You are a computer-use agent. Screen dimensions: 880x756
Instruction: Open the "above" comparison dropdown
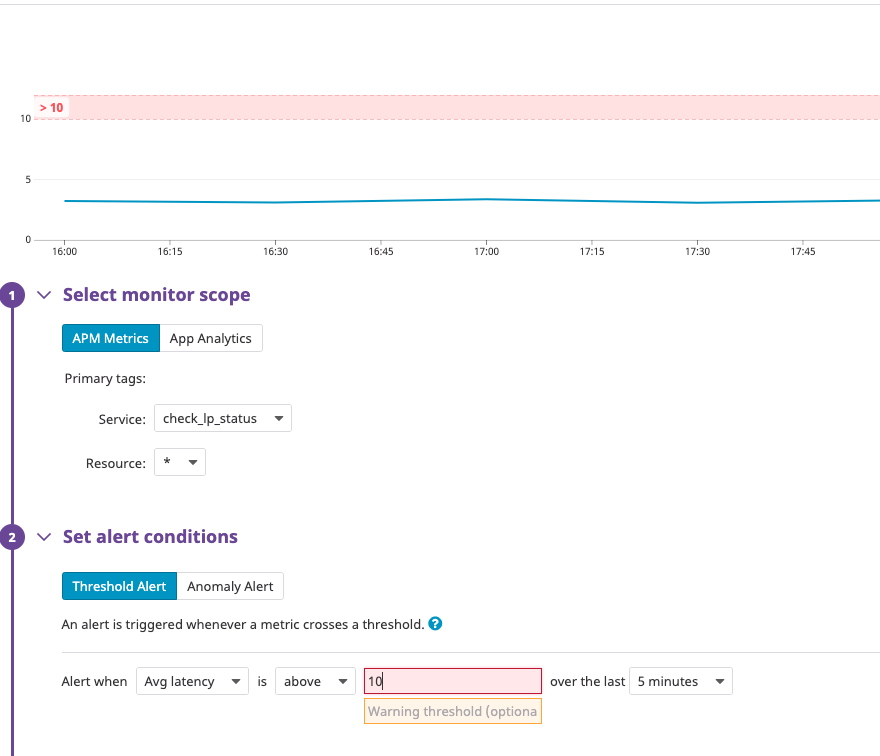click(315, 681)
